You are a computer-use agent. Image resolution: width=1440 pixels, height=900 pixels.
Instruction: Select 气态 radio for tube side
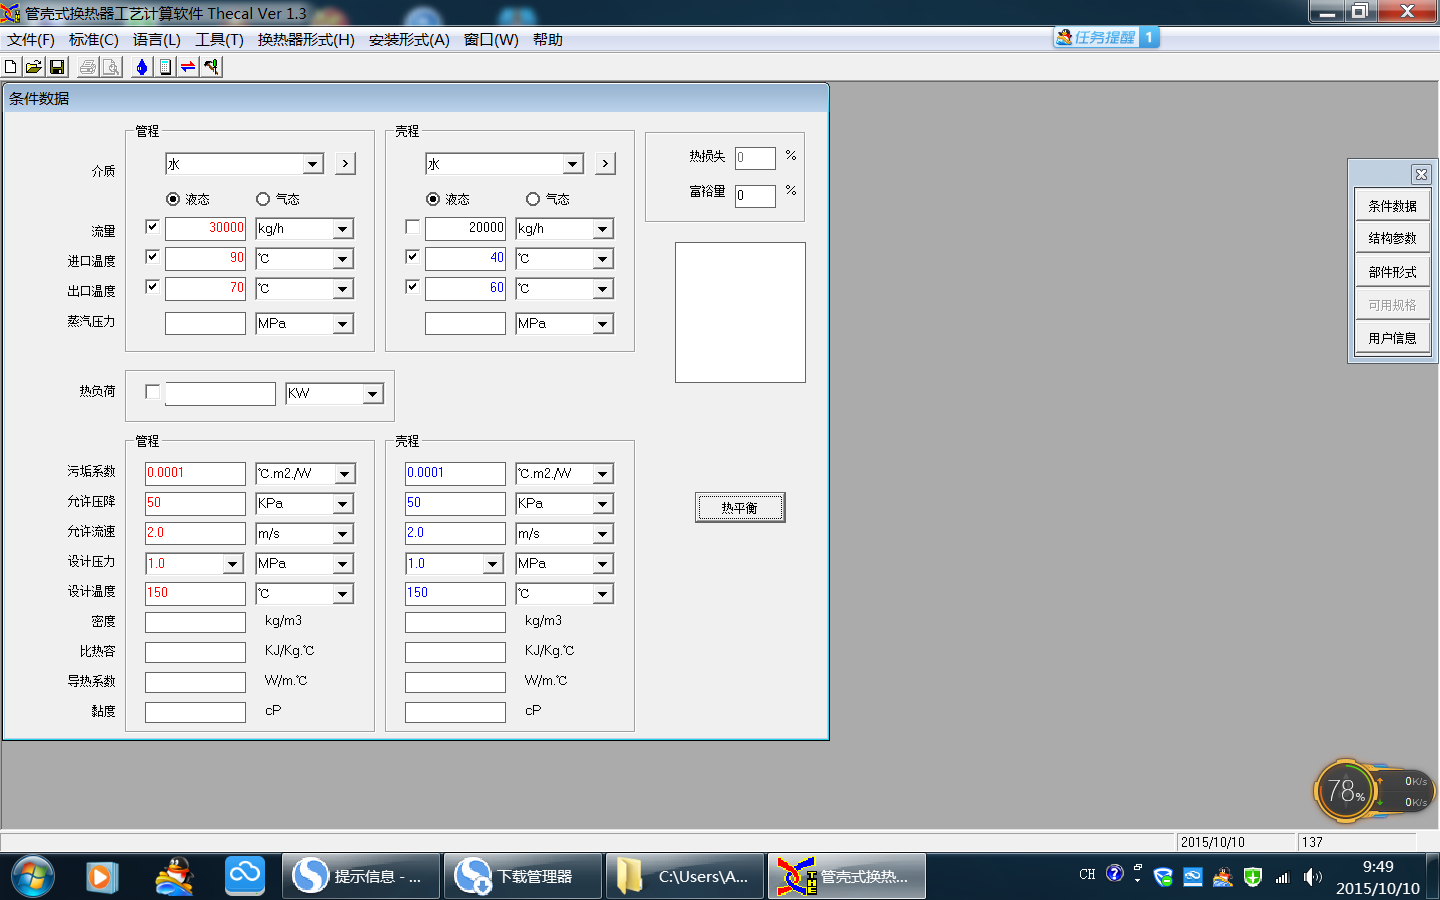(x=263, y=199)
